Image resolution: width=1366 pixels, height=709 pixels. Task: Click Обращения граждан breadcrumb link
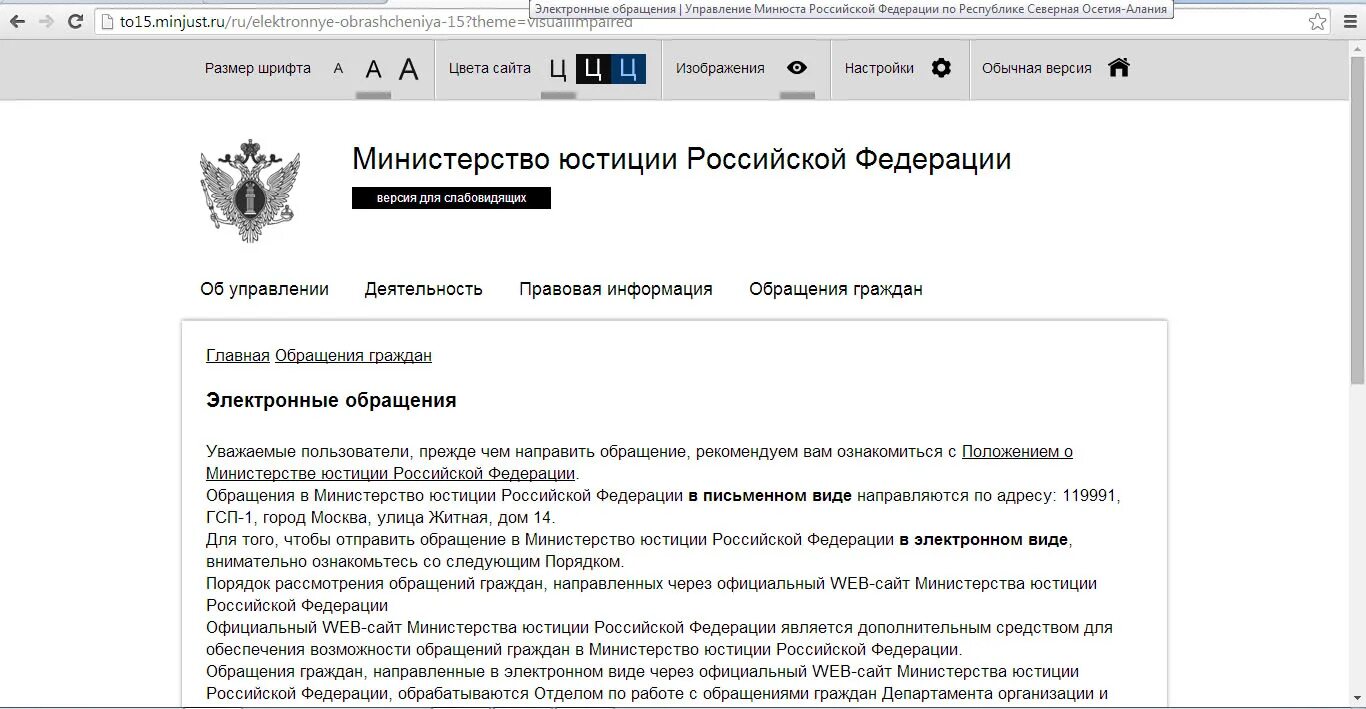click(x=353, y=356)
